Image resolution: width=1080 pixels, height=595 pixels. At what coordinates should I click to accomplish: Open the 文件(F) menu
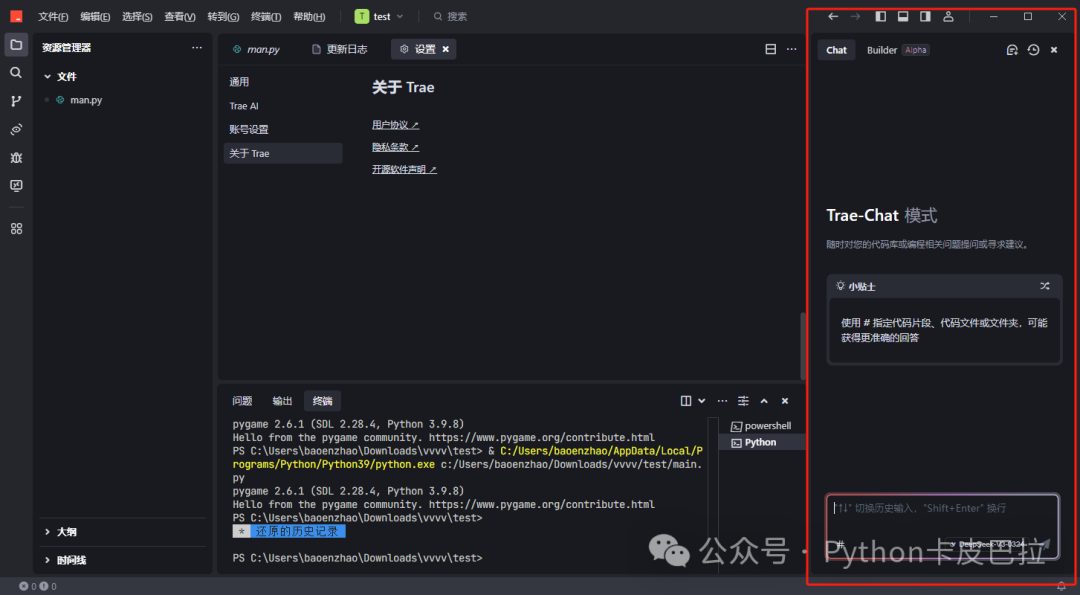click(x=53, y=17)
